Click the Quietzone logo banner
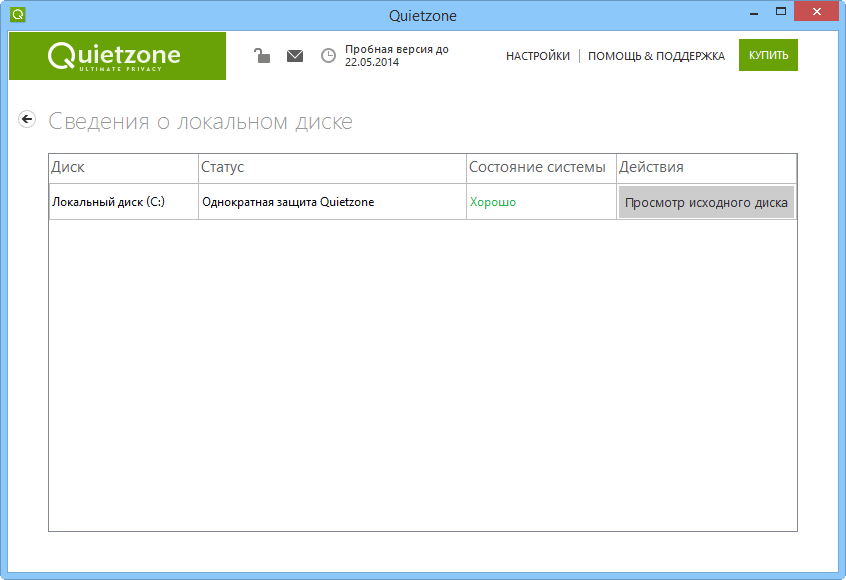 [x=118, y=56]
